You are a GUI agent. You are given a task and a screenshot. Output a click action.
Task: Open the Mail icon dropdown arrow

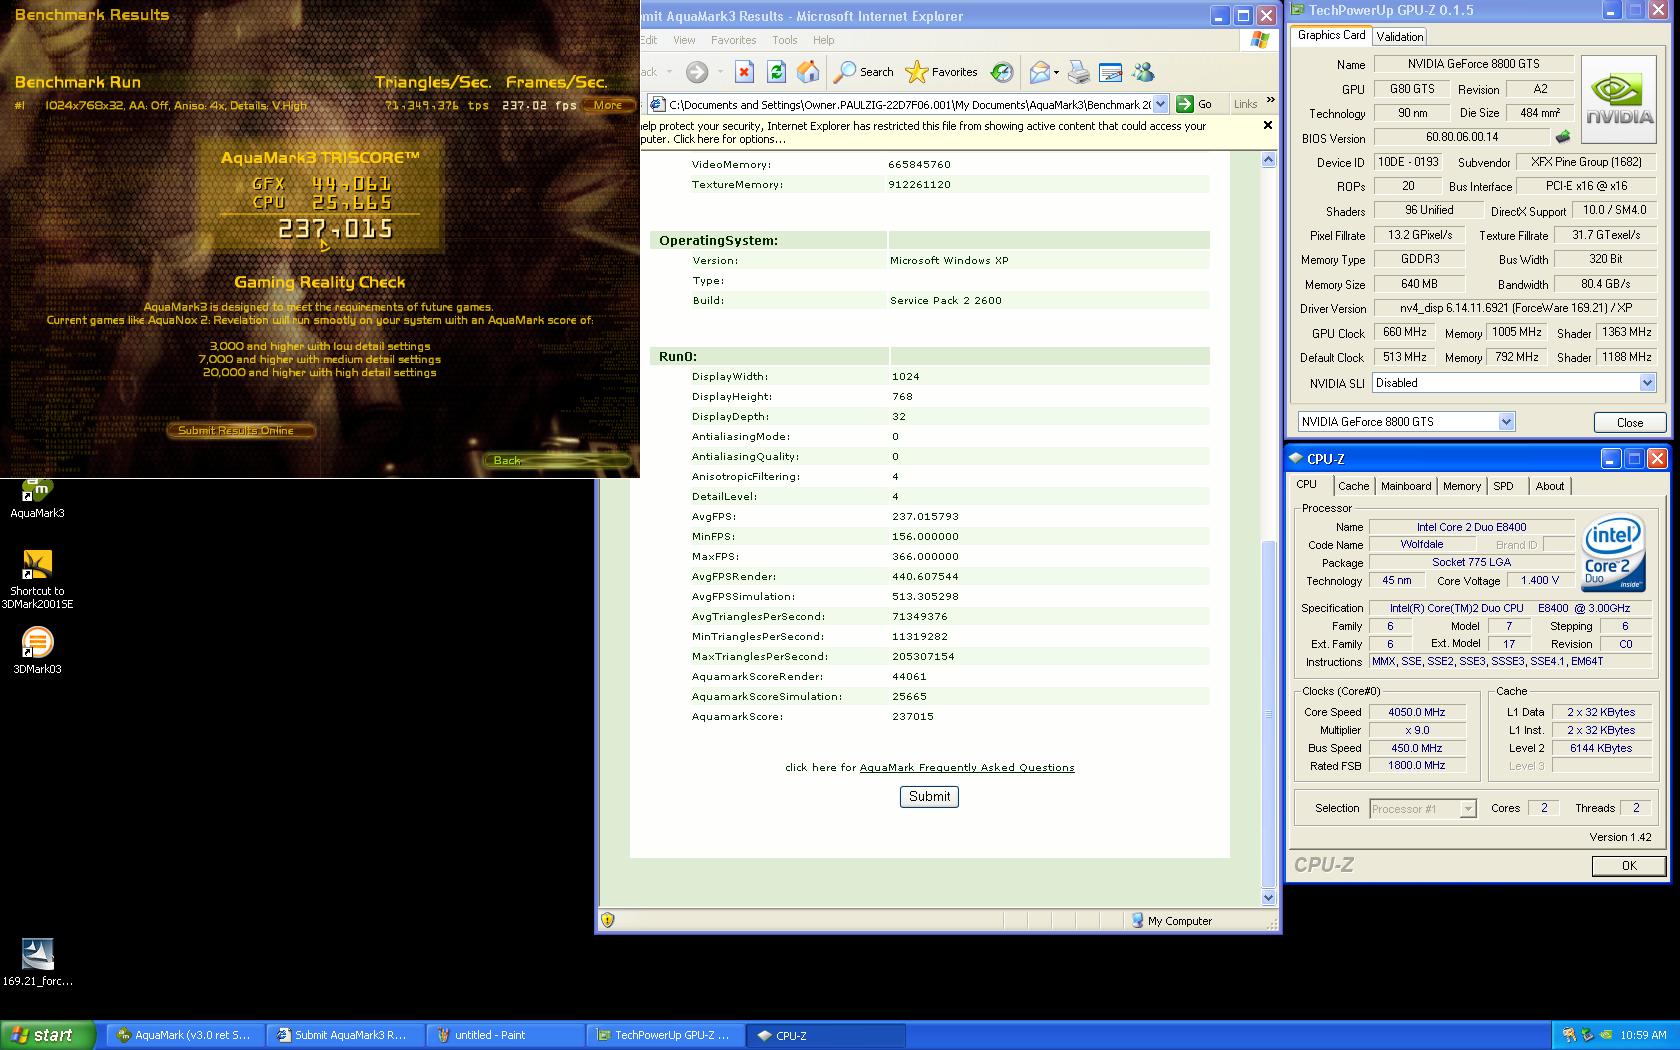pyautogui.click(x=1056, y=72)
